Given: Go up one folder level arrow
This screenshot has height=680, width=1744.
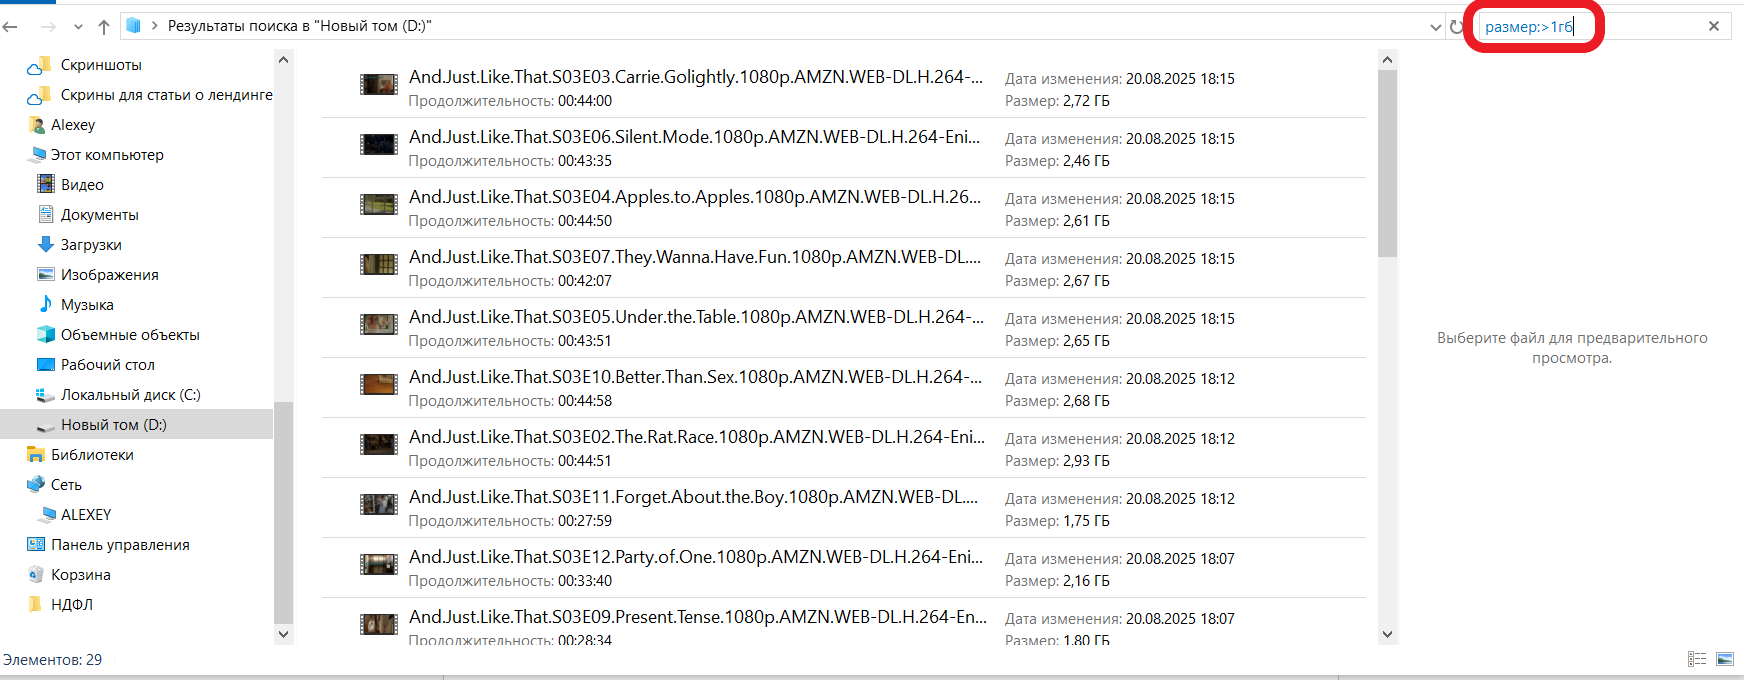Looking at the screenshot, I should (x=104, y=27).
